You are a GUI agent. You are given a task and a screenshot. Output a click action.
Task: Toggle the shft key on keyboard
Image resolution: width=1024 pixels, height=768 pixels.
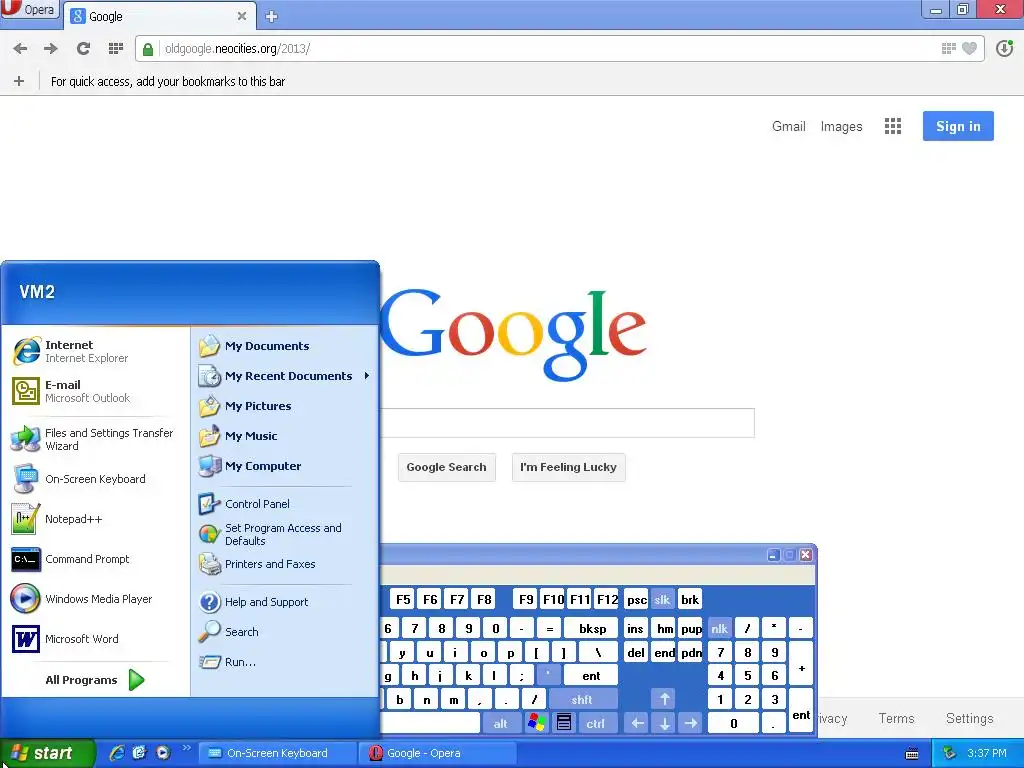582,699
